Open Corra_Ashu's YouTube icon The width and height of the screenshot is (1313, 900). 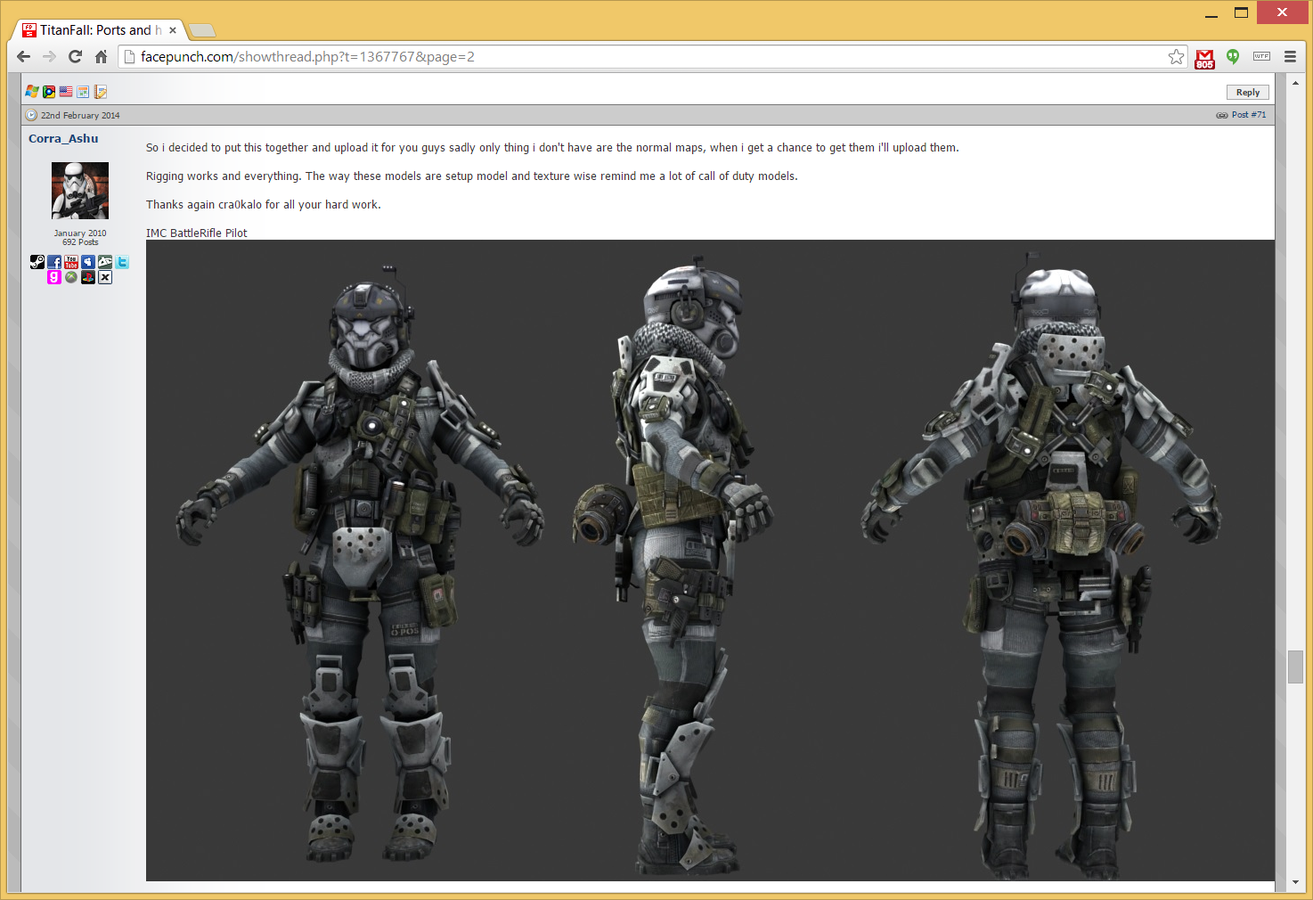[71, 262]
